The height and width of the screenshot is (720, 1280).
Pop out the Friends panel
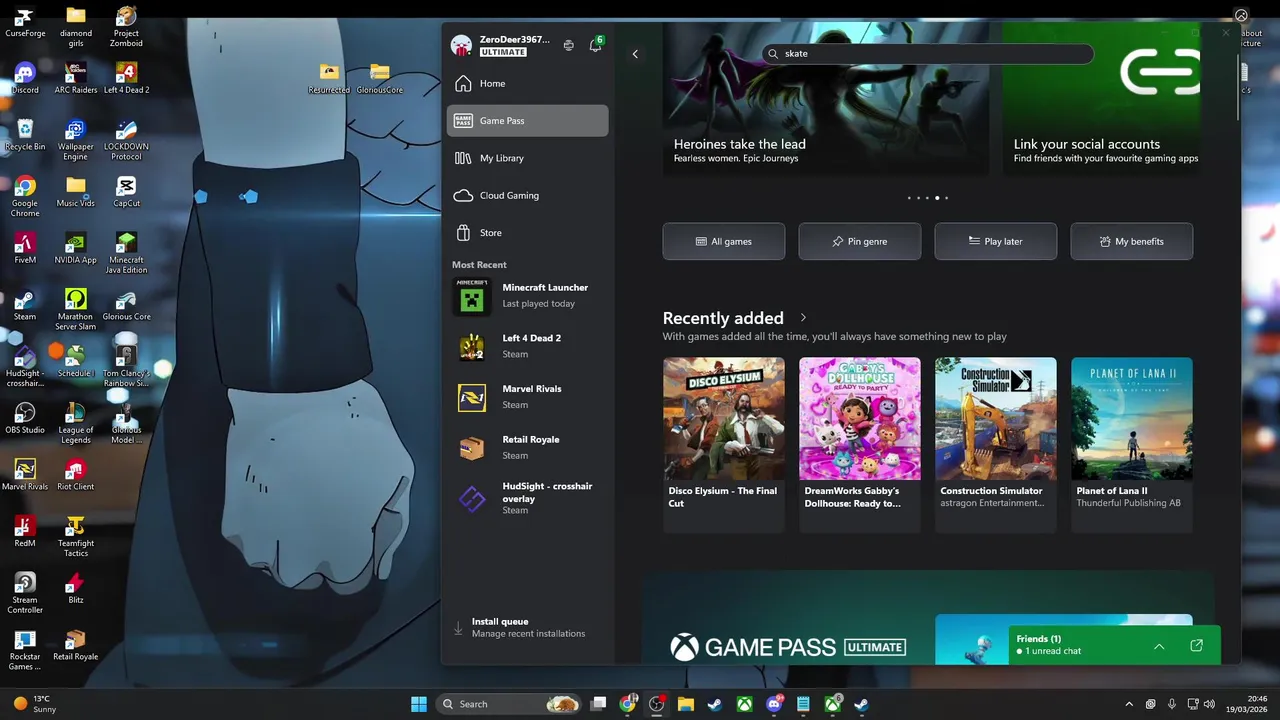pos(1196,646)
